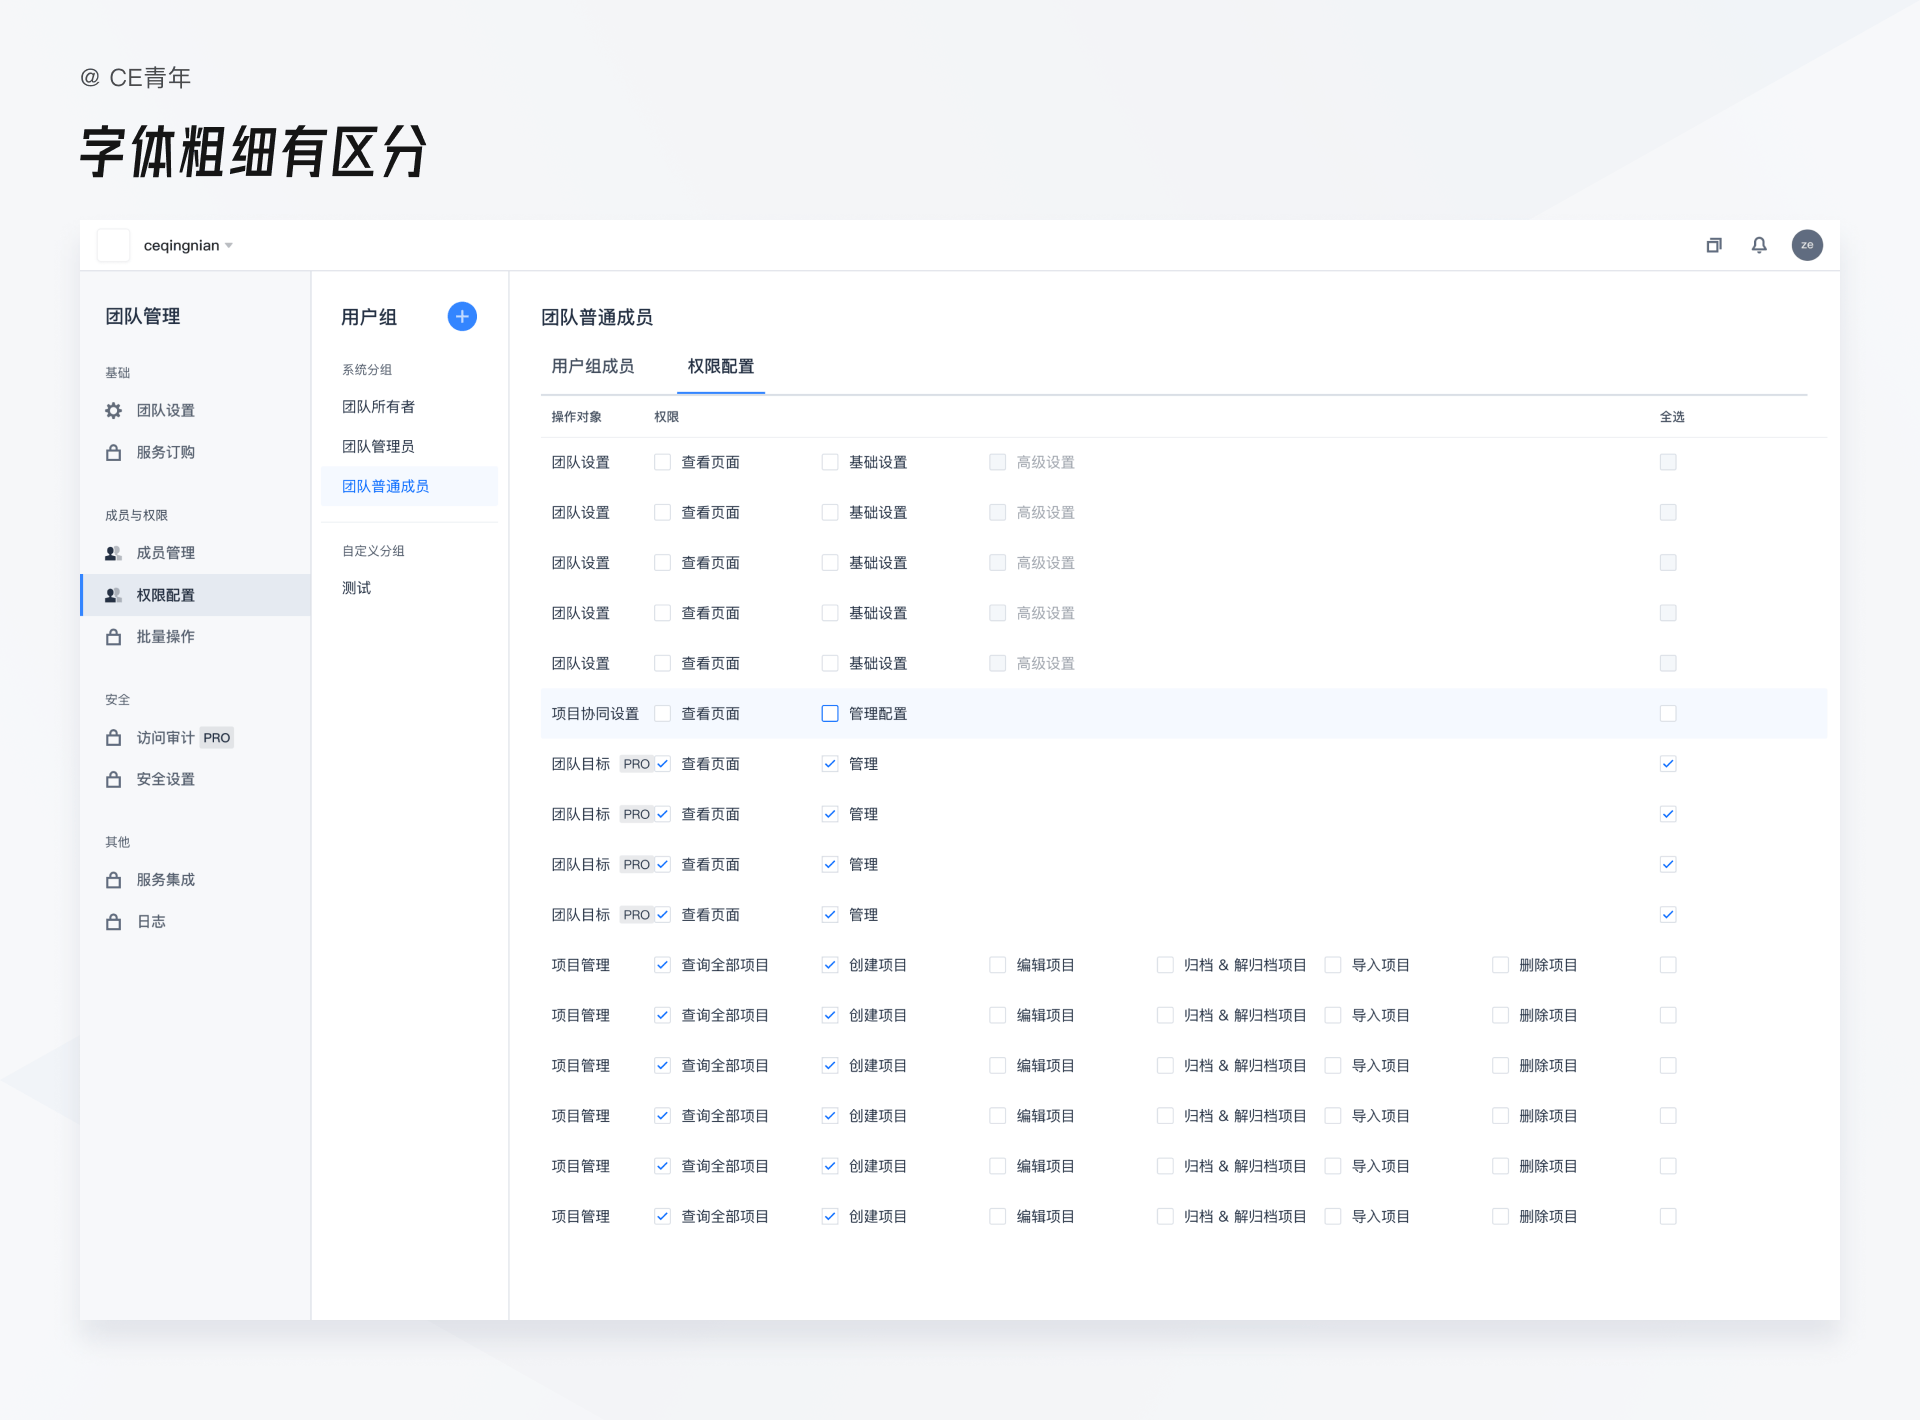Click the duplicate/copy icon in toolbar
This screenshot has height=1420, width=1920.
click(x=1713, y=245)
